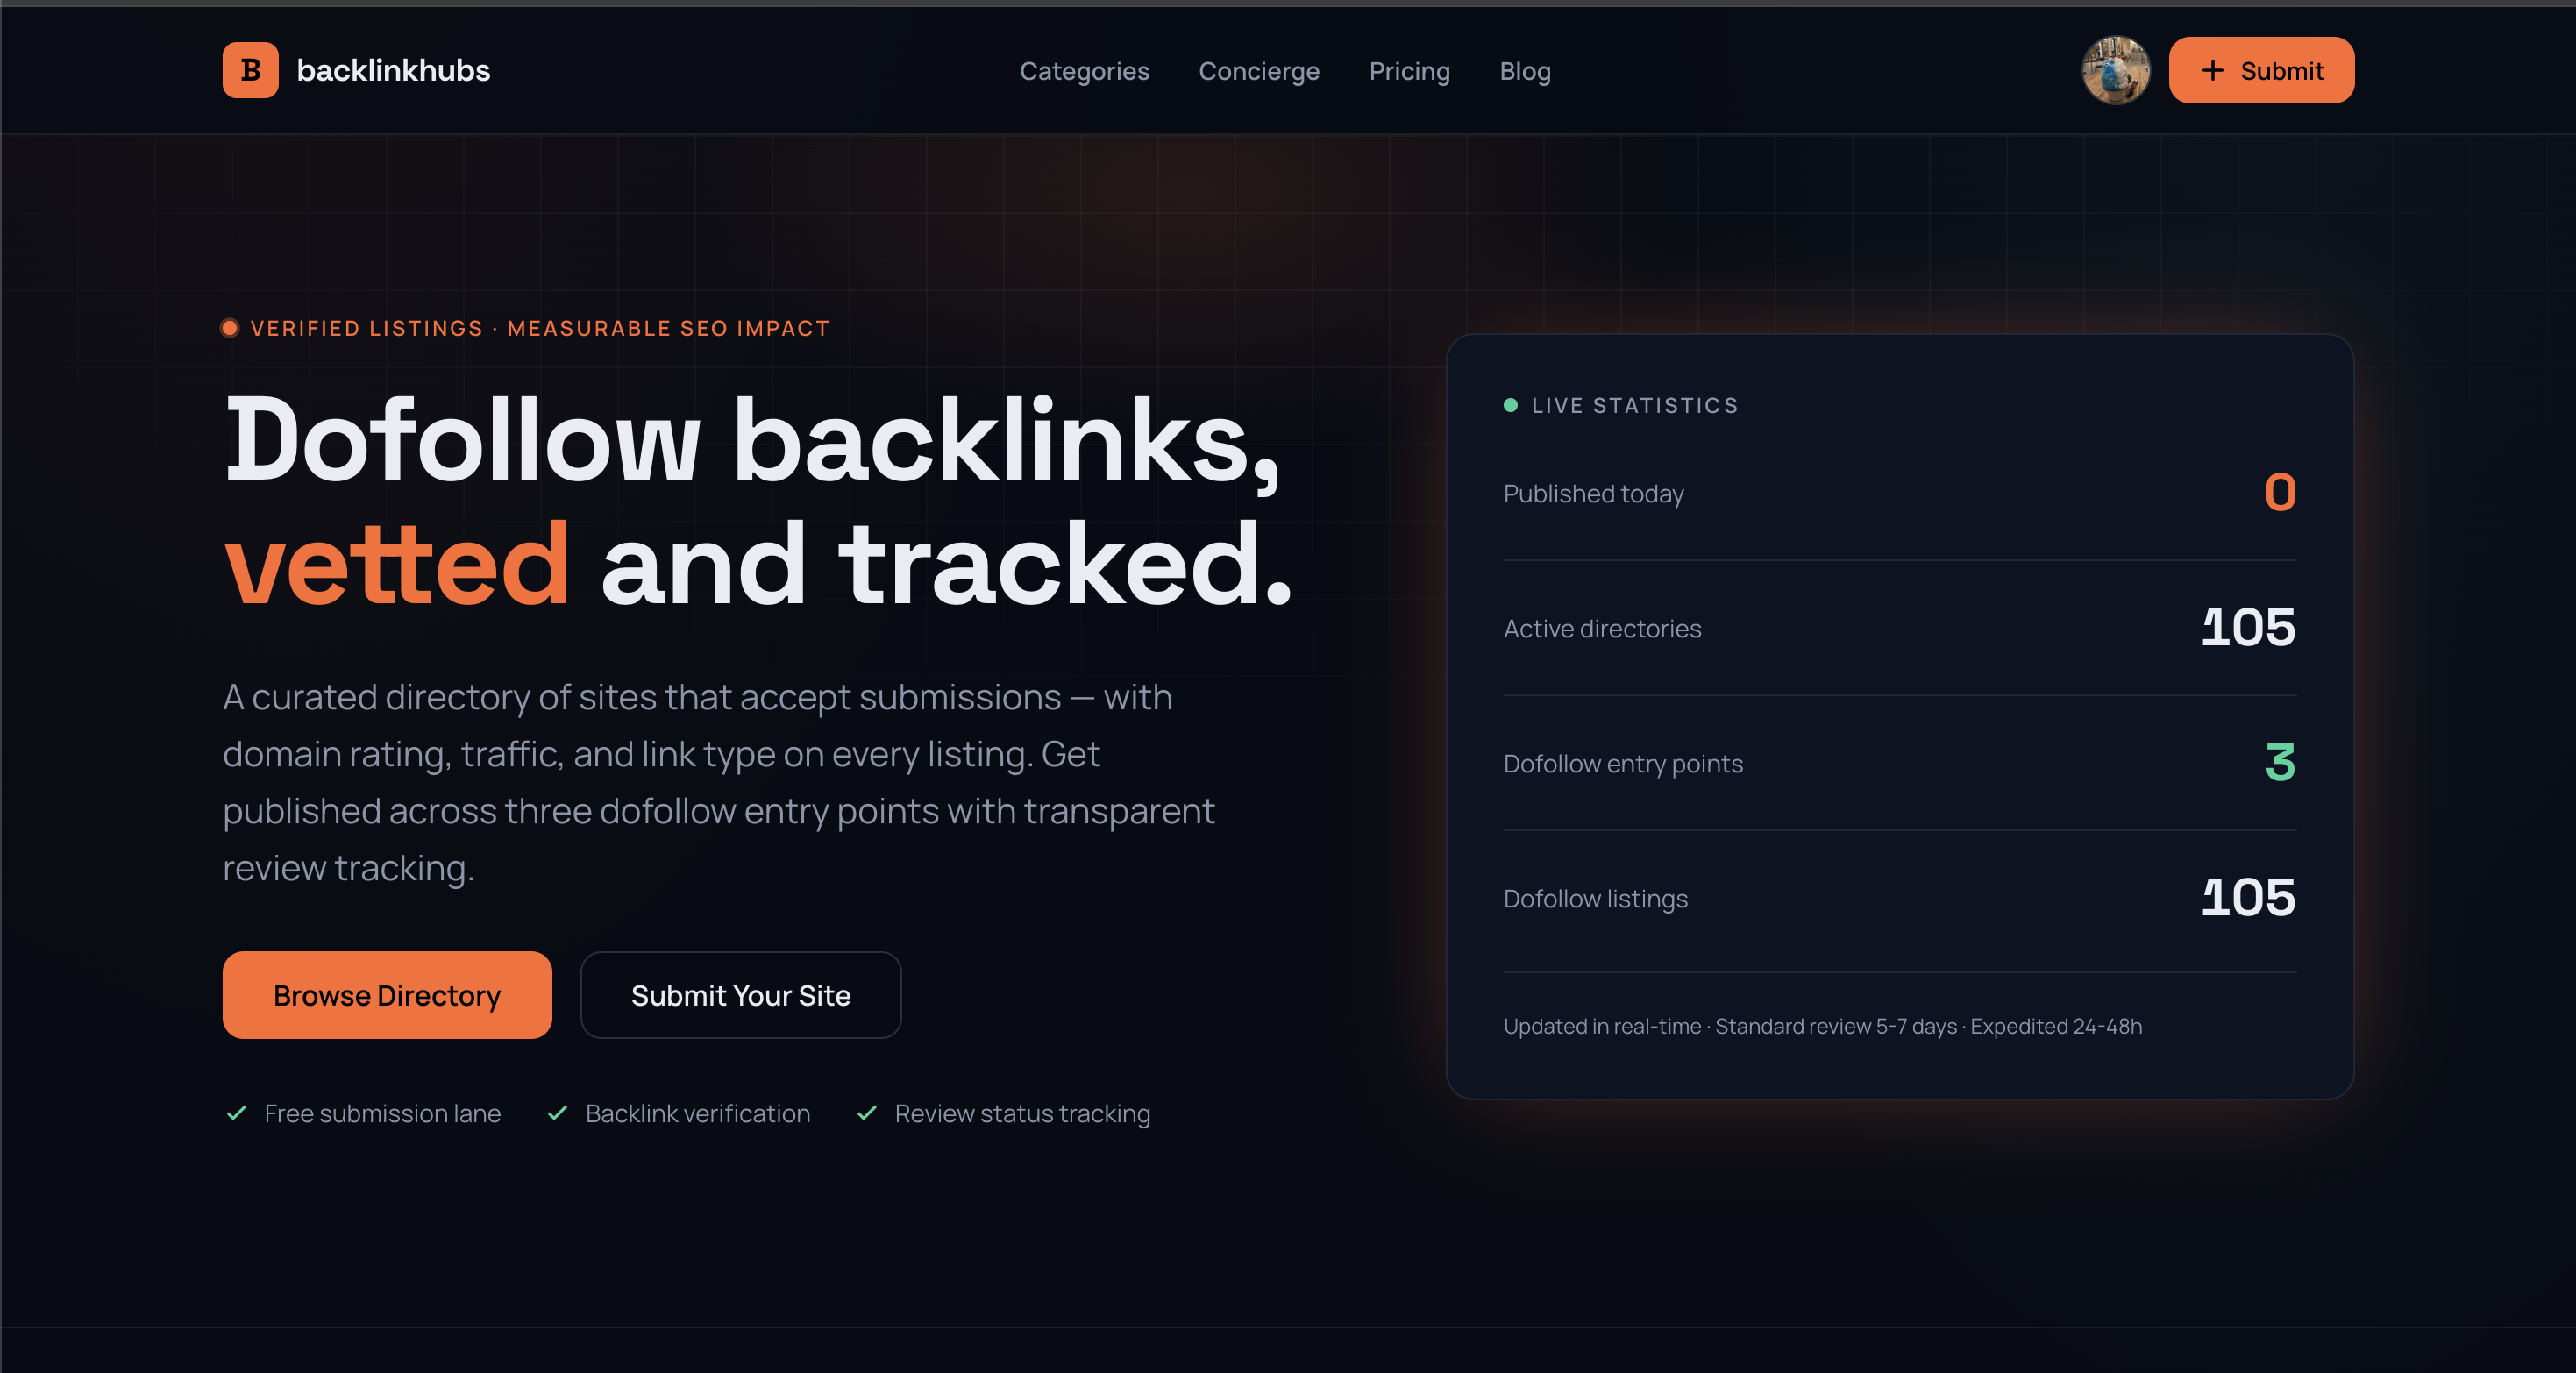Click checkmark beside Backlink verification
Image resolution: width=2576 pixels, height=1373 pixels.
click(x=558, y=1113)
